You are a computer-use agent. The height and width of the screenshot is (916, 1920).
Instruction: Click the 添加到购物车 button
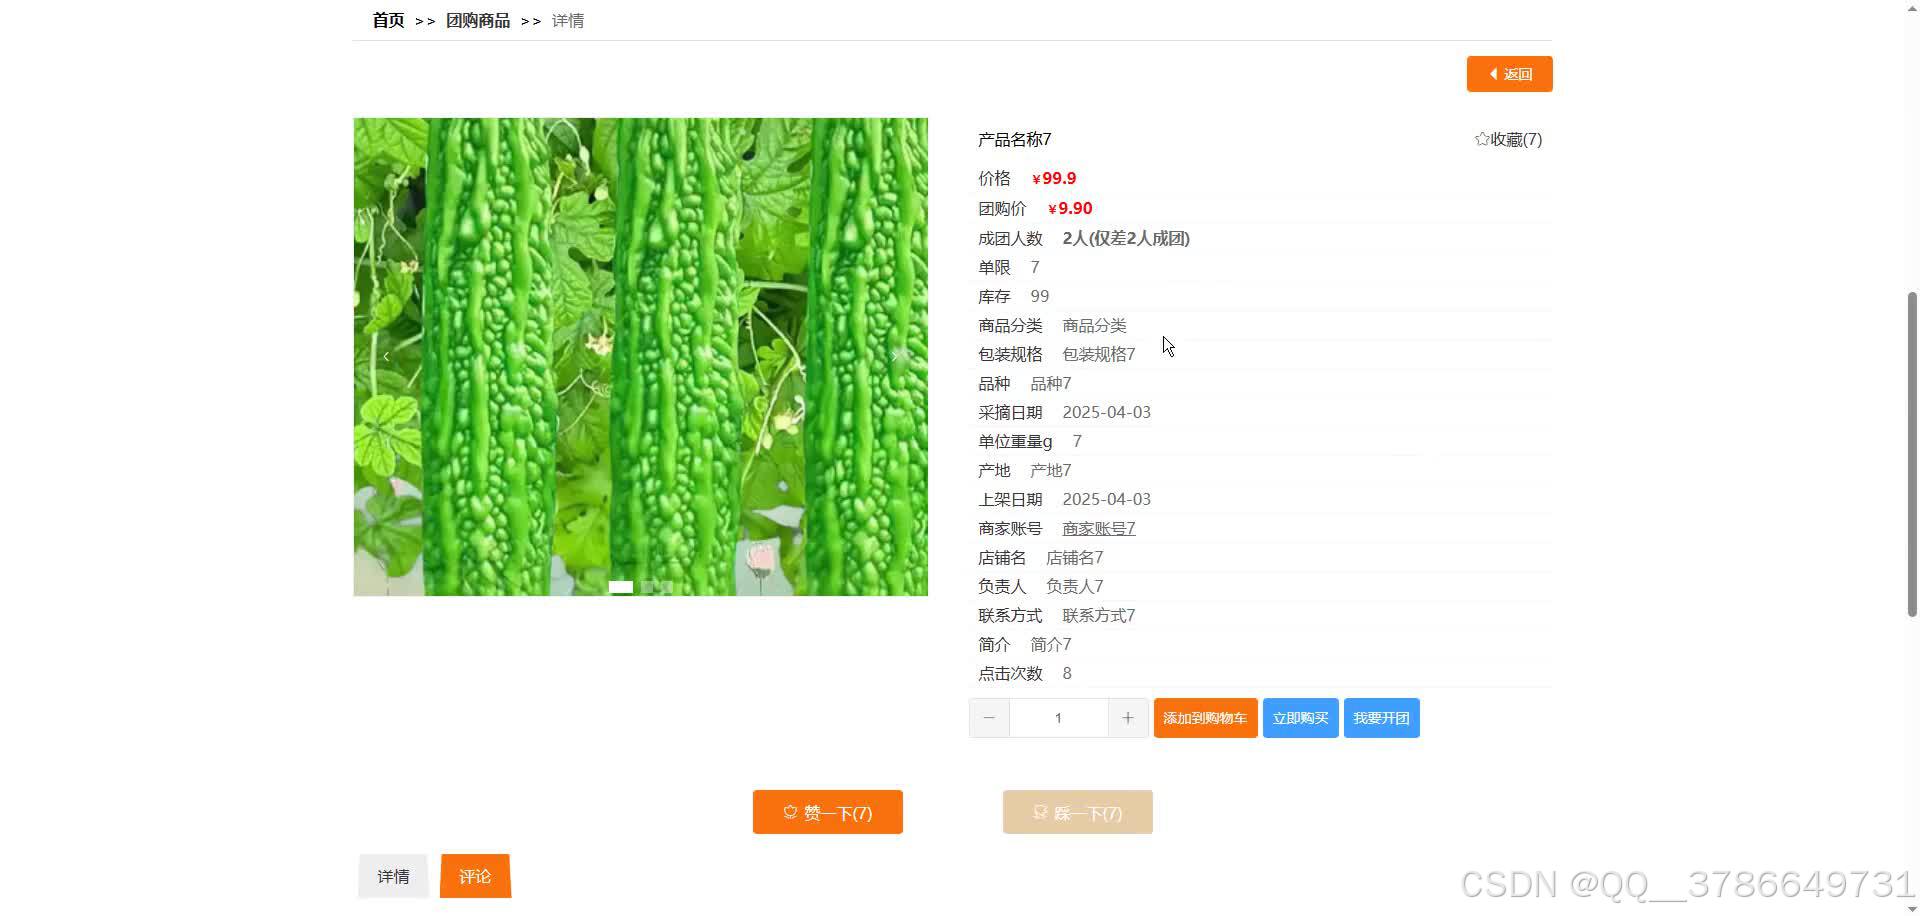tap(1205, 717)
